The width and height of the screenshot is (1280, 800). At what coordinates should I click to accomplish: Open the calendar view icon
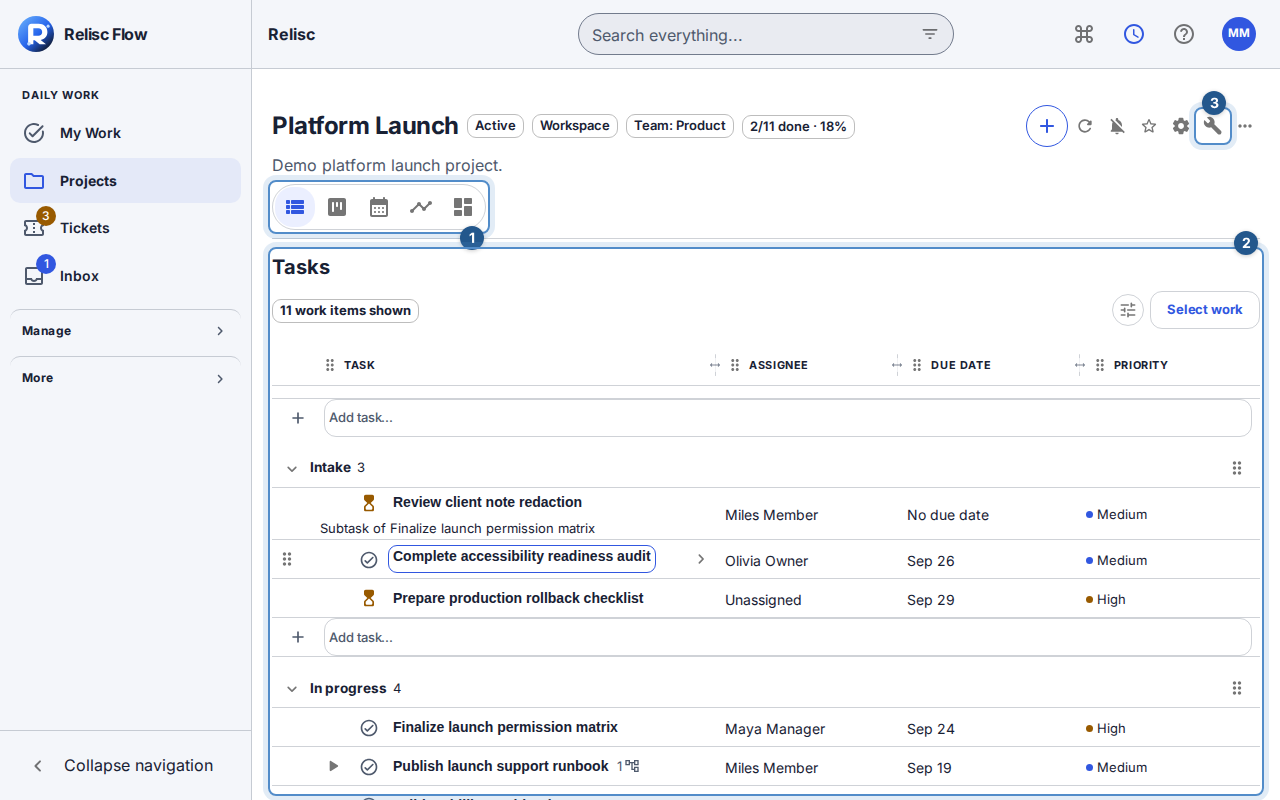[379, 207]
